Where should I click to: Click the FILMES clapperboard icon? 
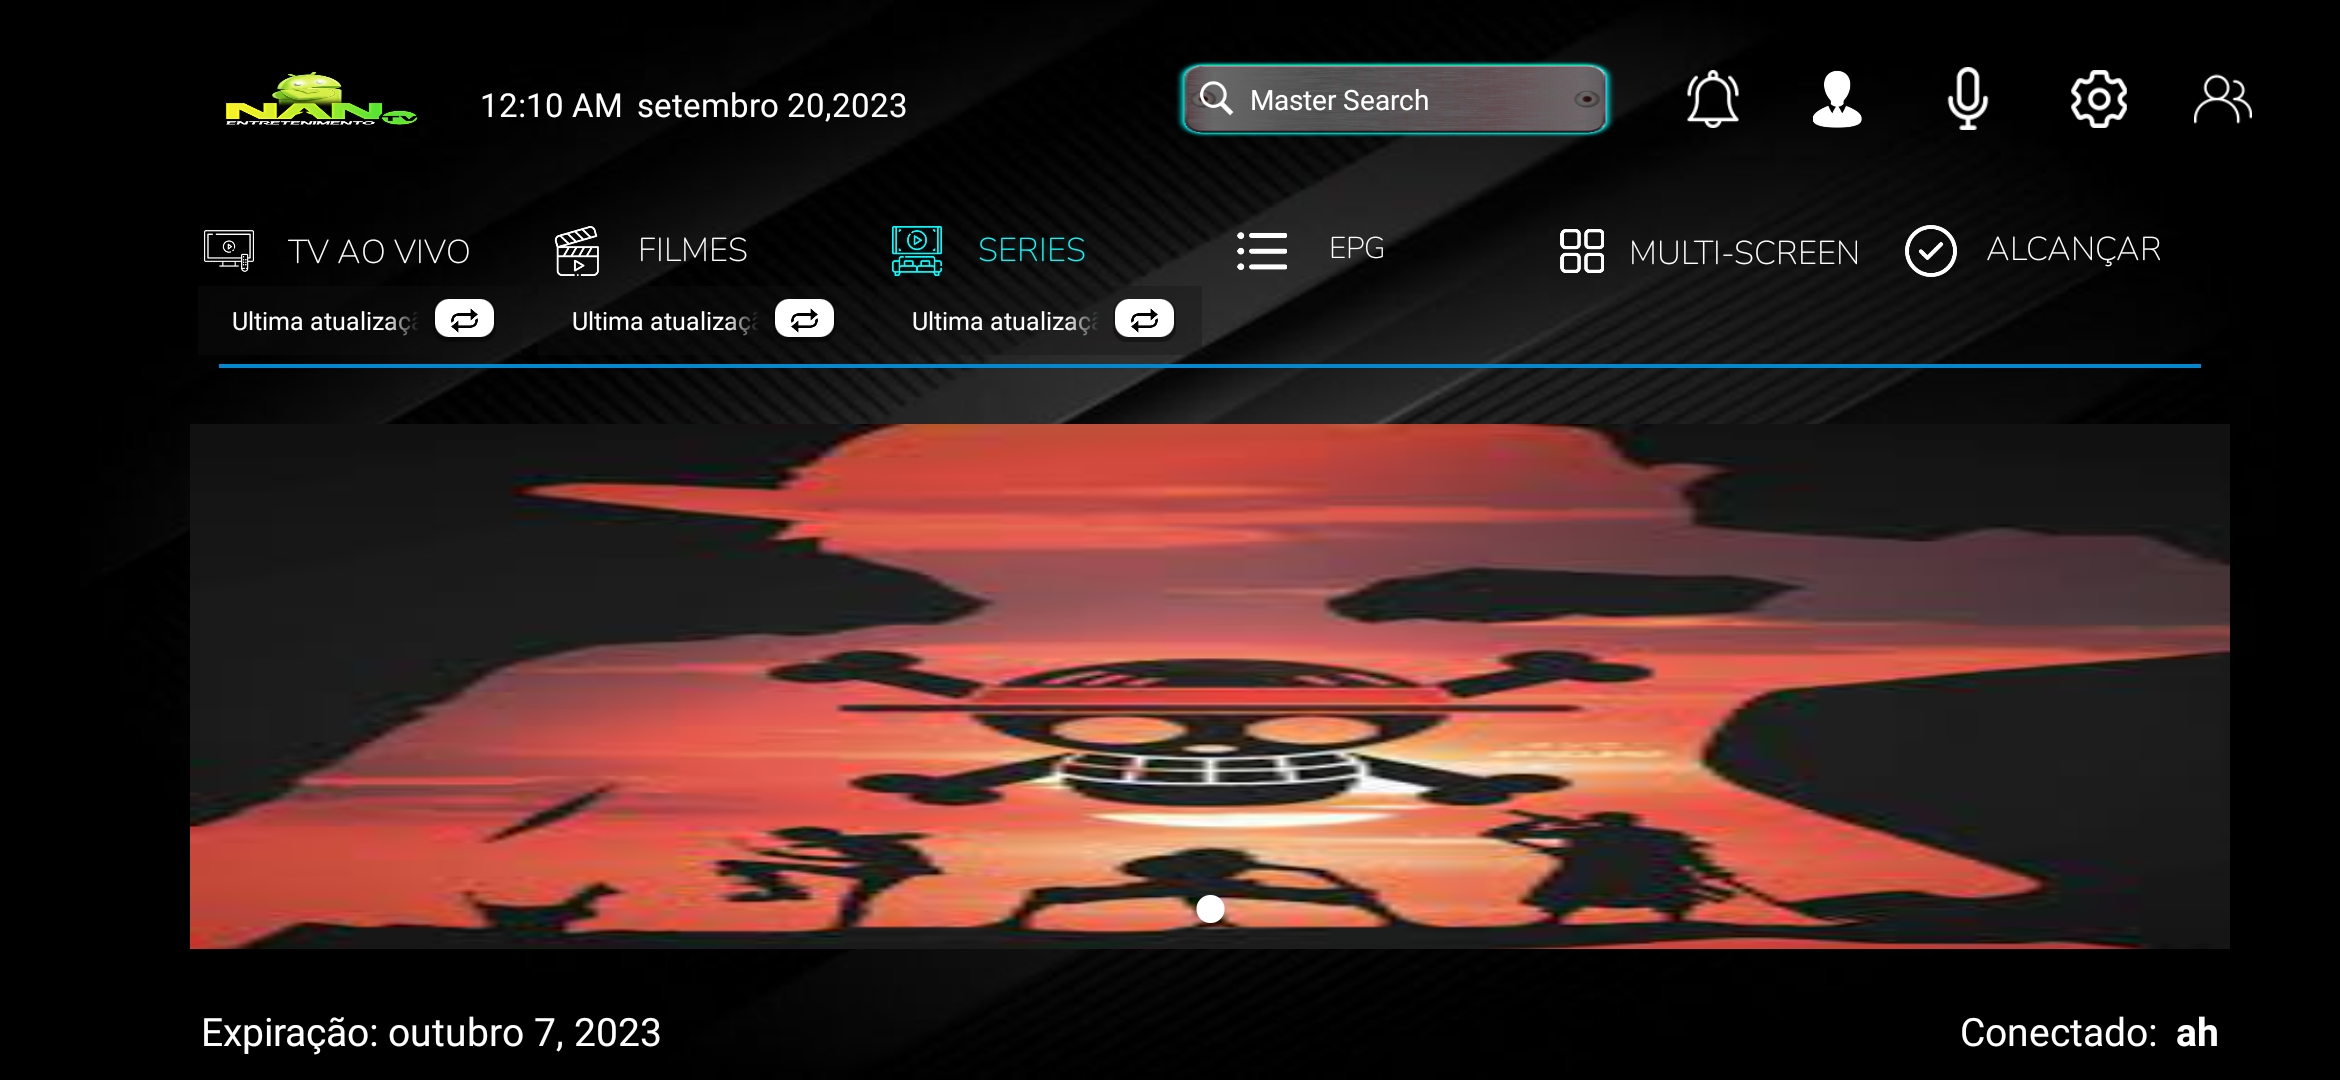pyautogui.click(x=577, y=250)
